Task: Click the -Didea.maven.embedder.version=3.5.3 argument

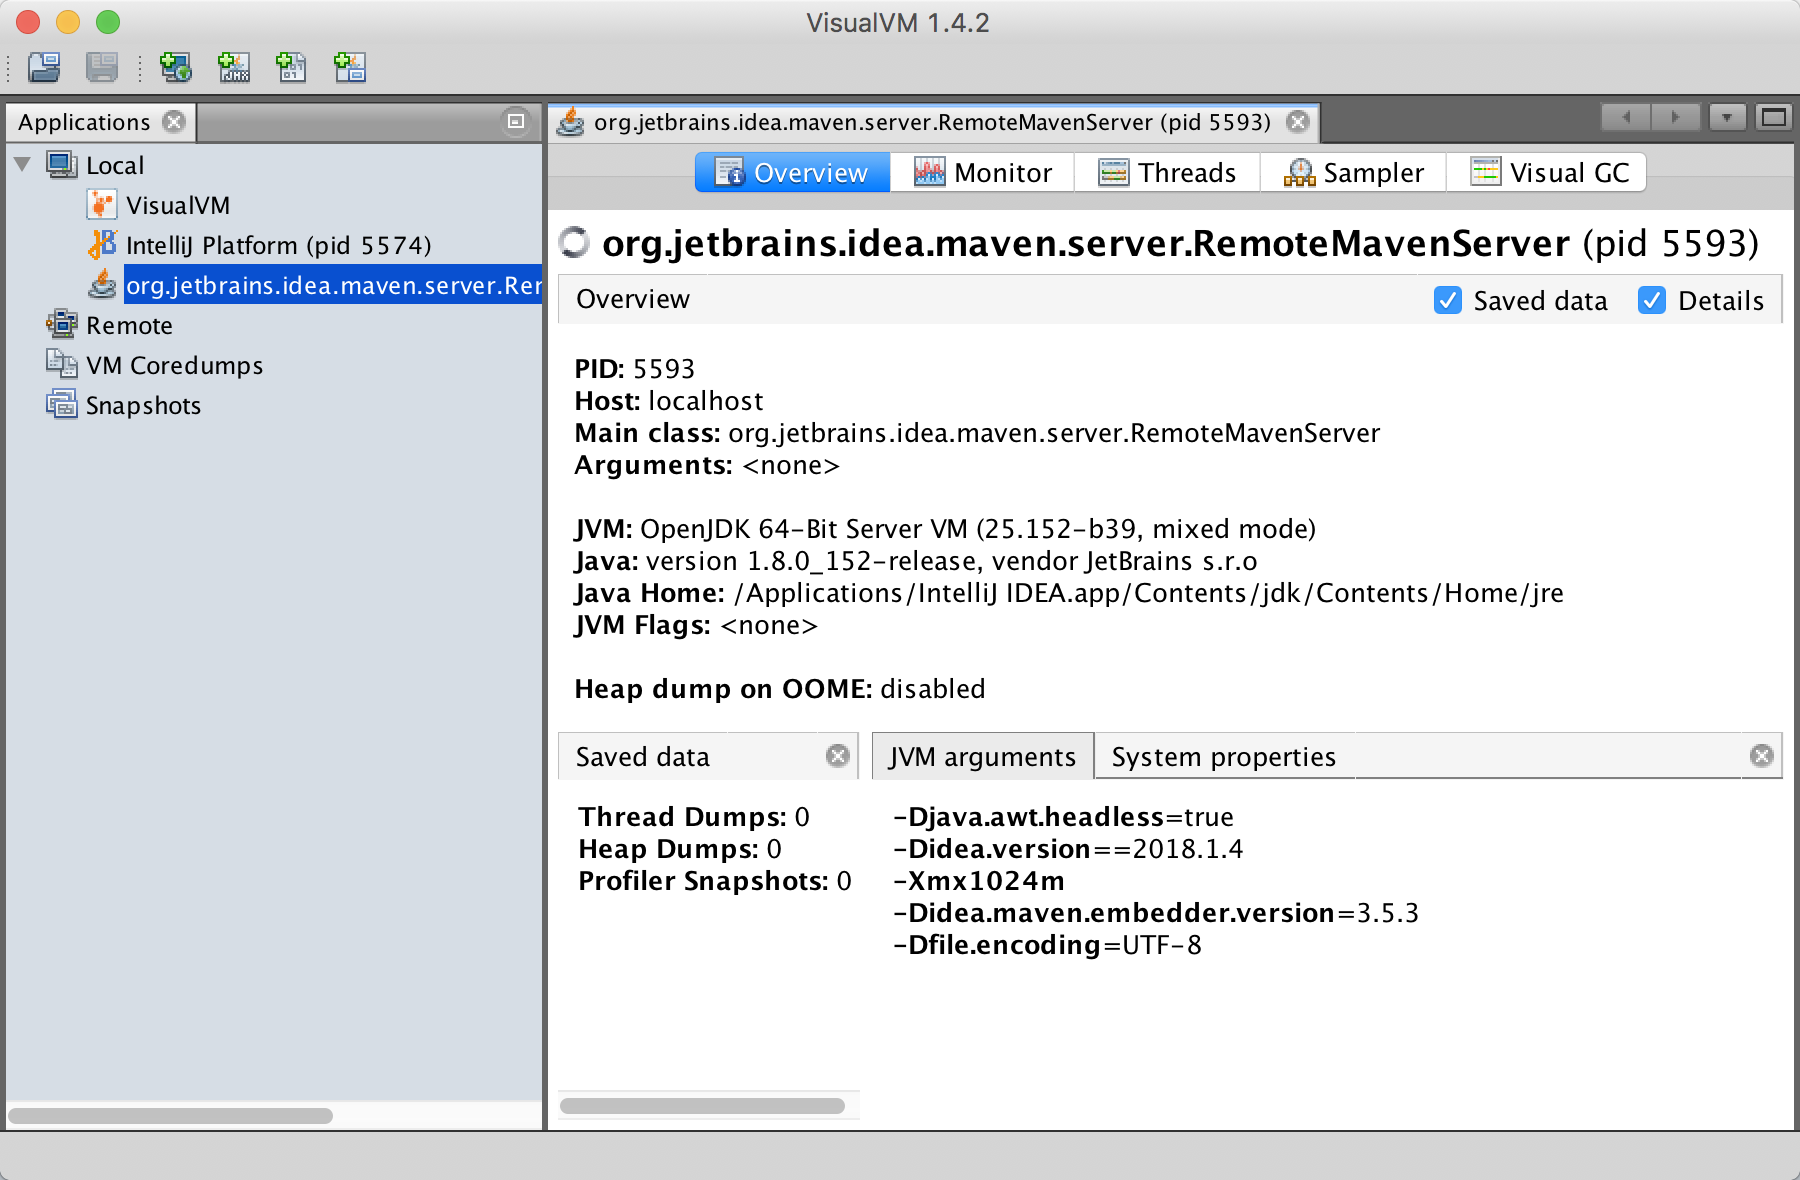Action: click(x=1156, y=913)
